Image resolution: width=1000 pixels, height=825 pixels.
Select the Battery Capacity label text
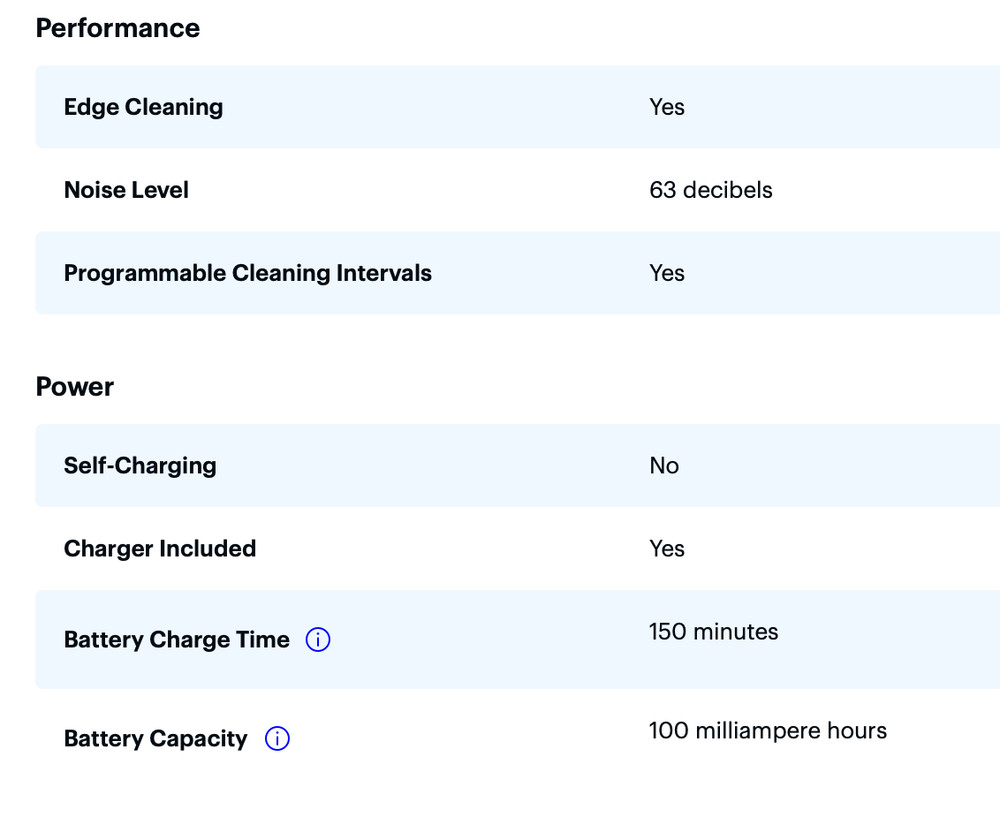tap(155, 739)
